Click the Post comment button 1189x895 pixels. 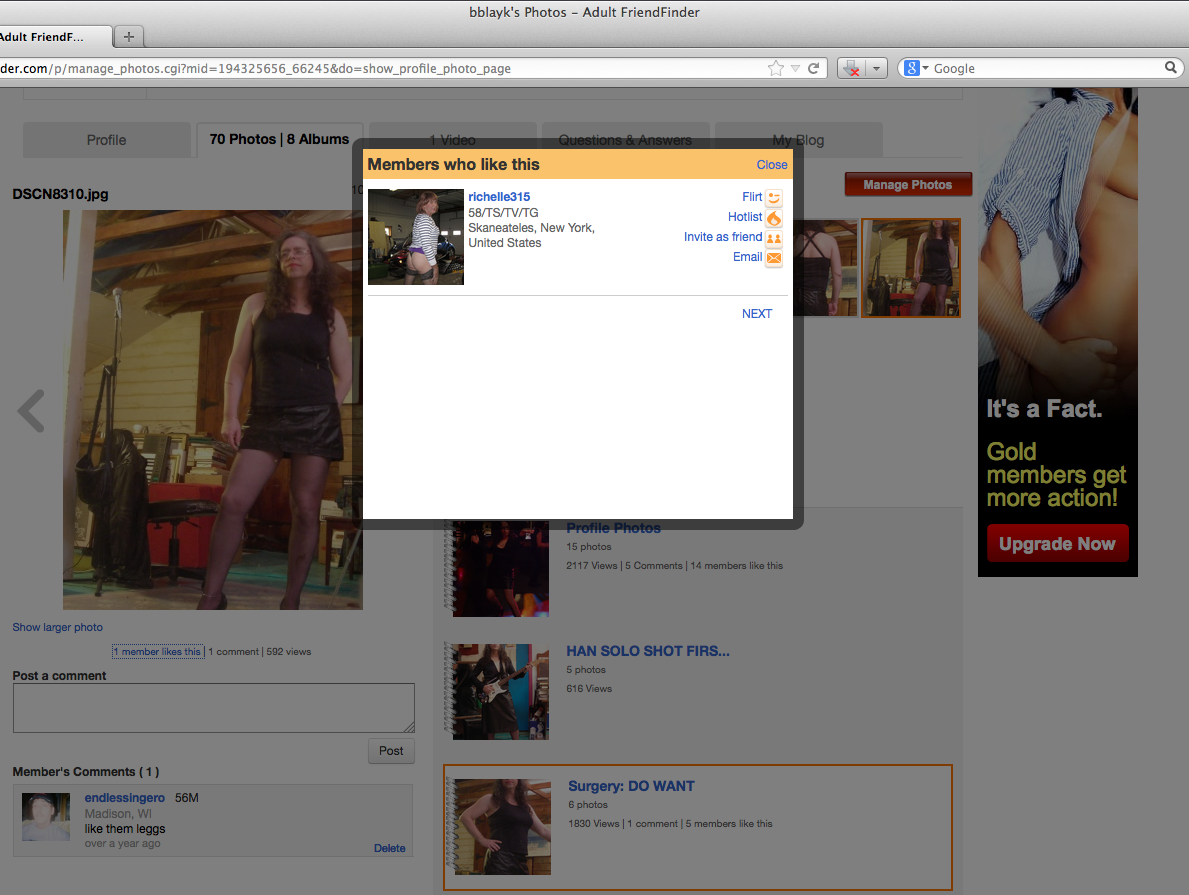391,751
